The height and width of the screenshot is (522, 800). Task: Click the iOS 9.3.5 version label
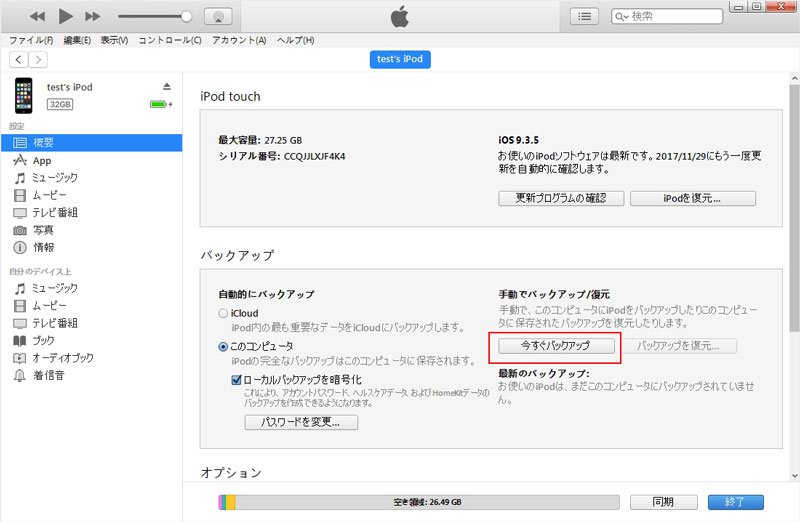[518, 140]
